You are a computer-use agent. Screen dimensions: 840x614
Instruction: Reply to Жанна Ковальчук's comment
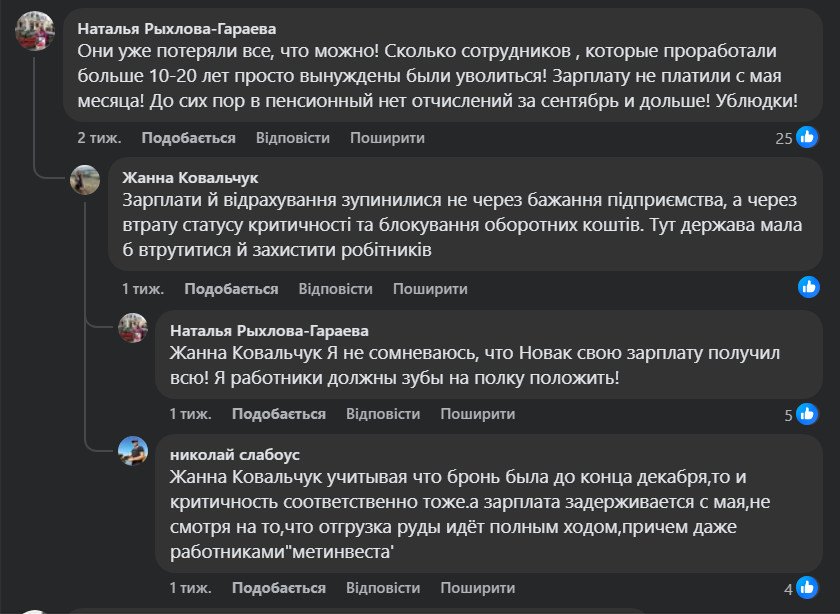pos(335,289)
